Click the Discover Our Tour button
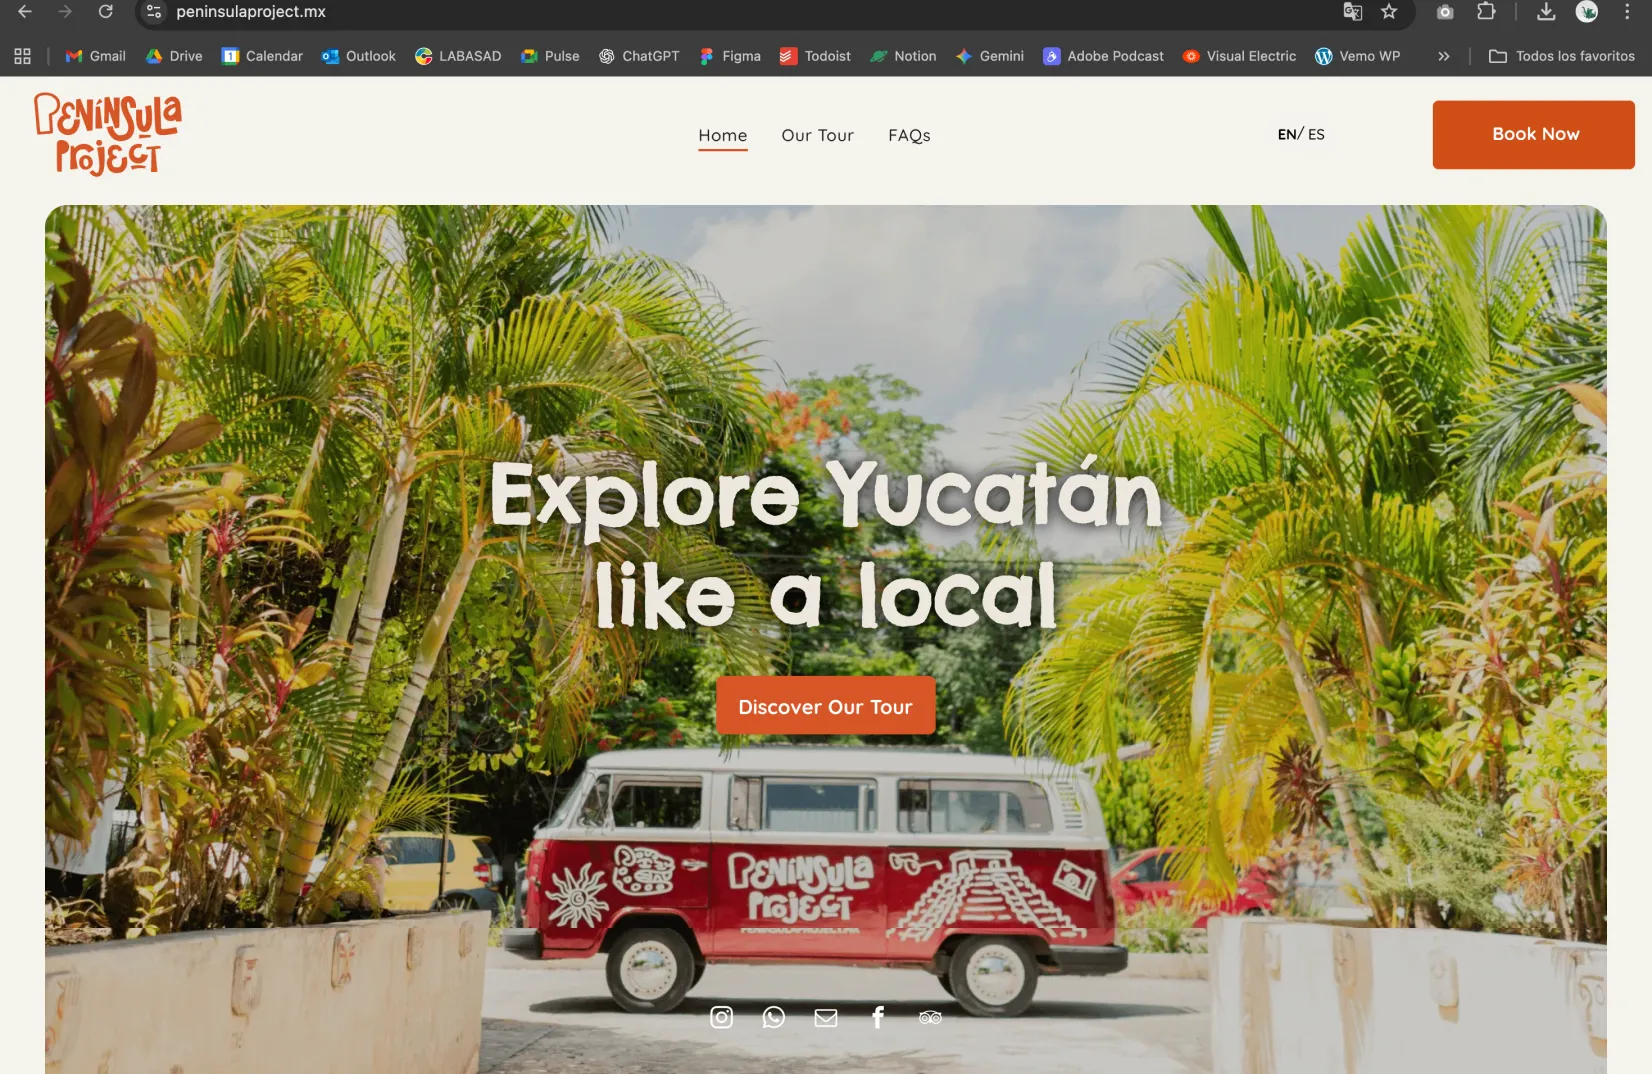The width and height of the screenshot is (1652, 1074). pos(825,706)
